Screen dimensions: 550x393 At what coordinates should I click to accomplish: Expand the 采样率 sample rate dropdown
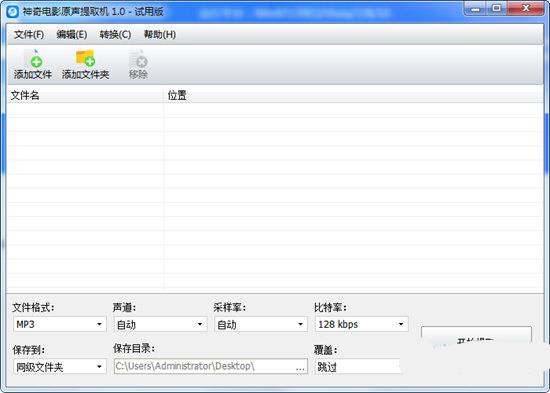(261, 324)
